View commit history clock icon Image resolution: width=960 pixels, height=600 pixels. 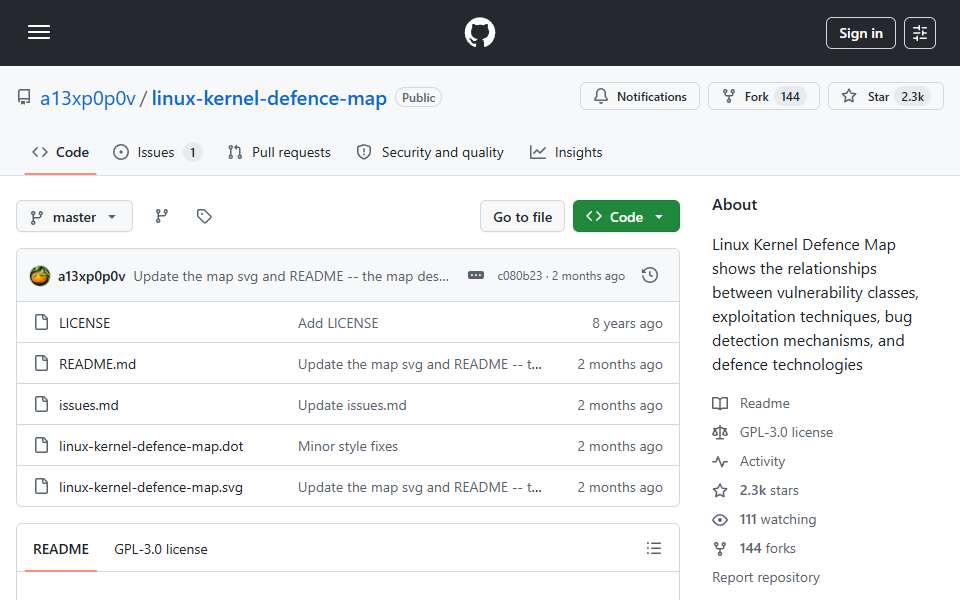point(650,276)
